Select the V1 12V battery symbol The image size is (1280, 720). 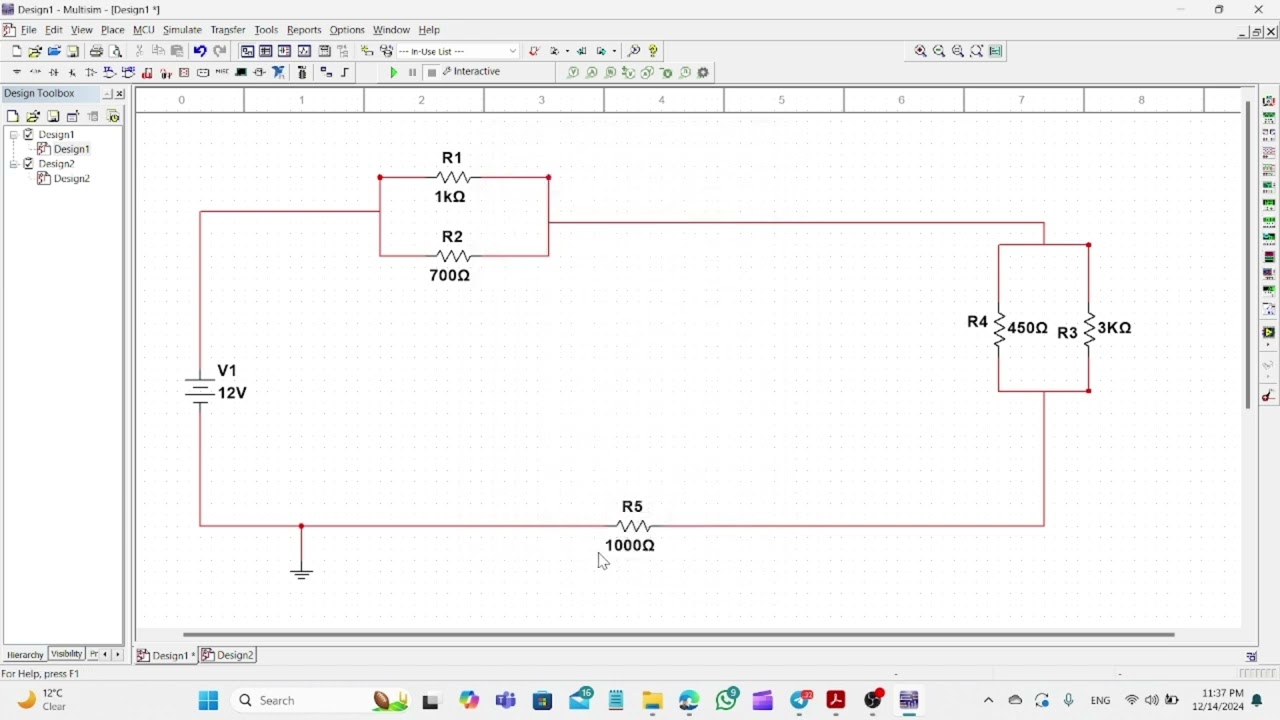pyautogui.click(x=201, y=390)
